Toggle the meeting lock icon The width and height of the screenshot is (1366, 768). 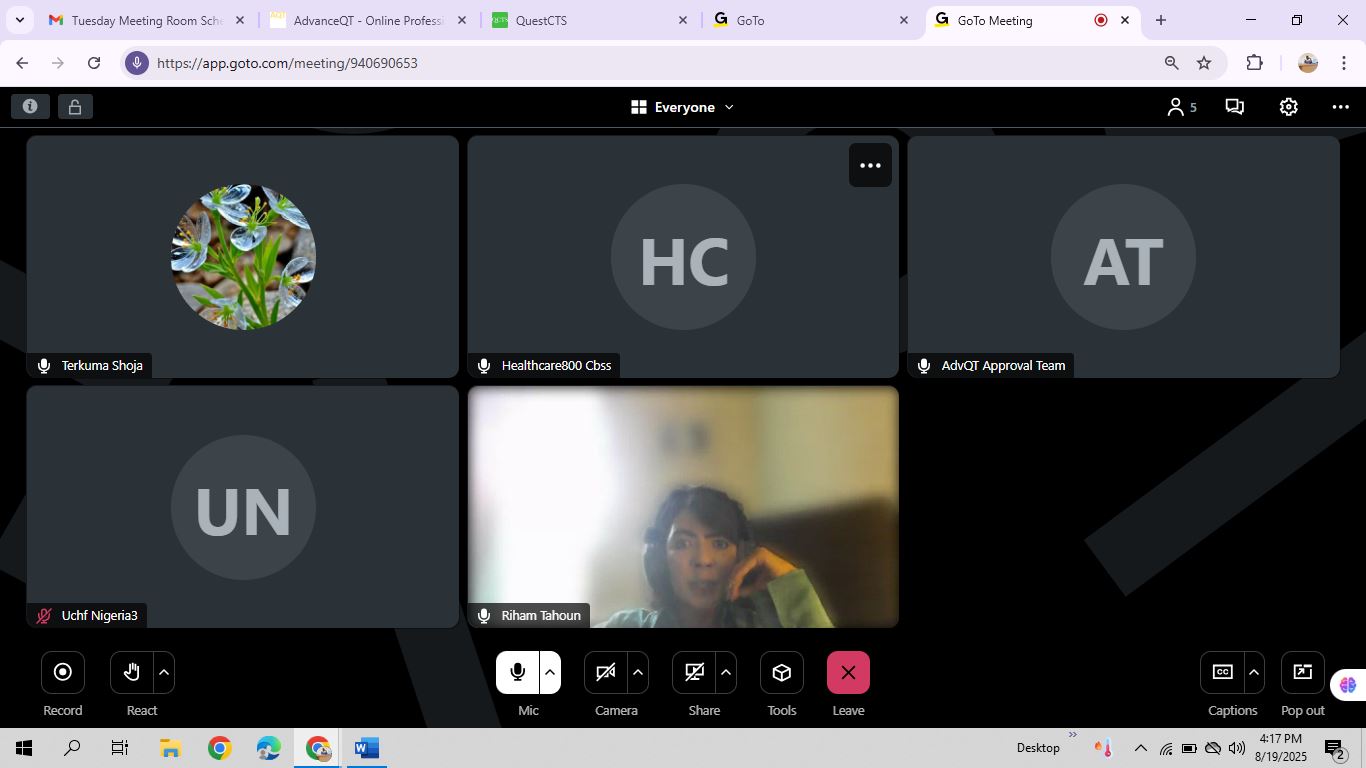point(75,107)
